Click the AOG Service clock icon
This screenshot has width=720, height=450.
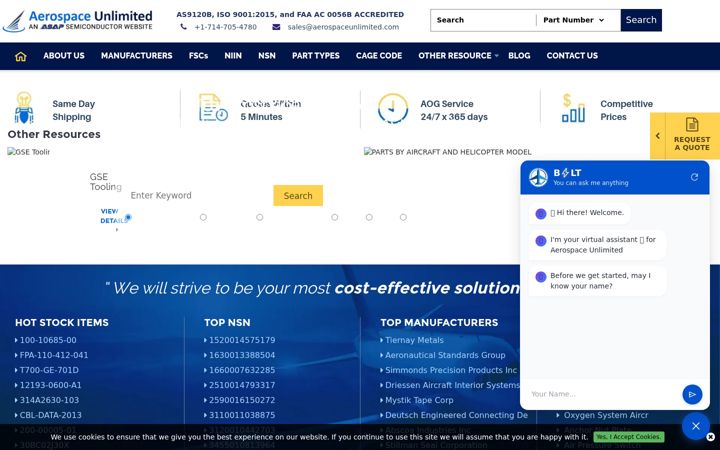click(x=393, y=108)
